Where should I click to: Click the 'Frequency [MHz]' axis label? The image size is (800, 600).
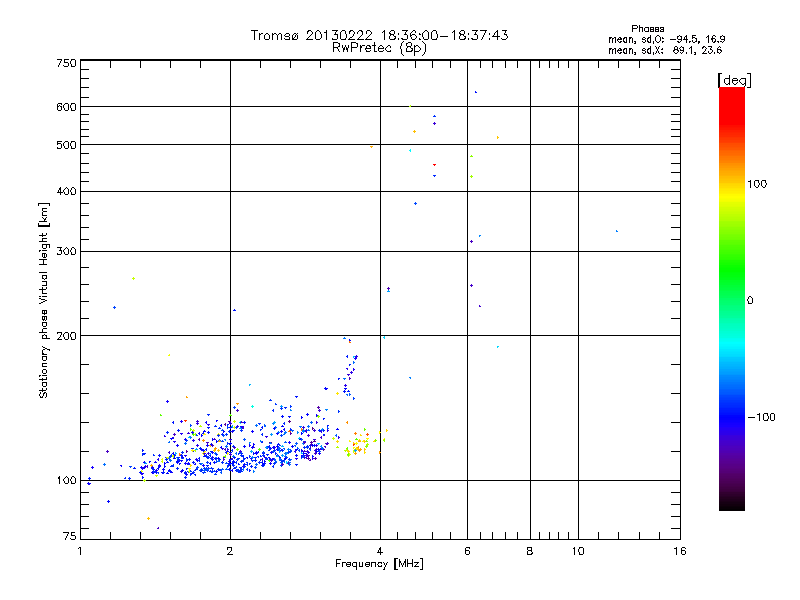click(x=379, y=564)
